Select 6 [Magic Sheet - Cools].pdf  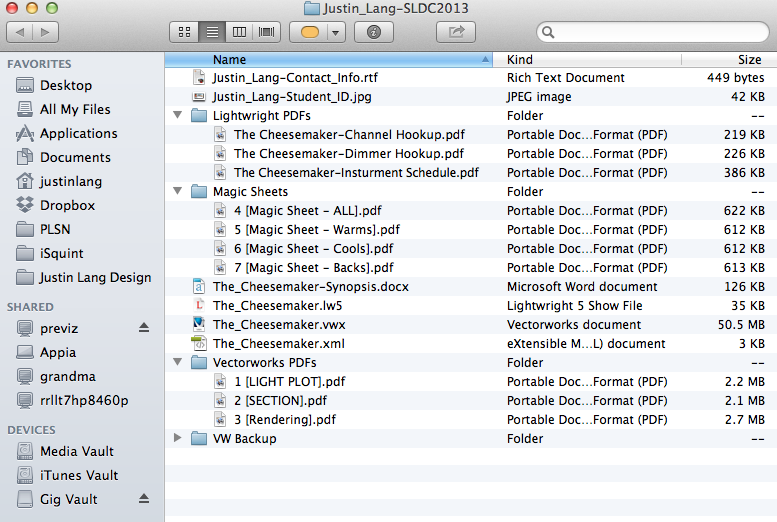pyautogui.click(x=314, y=248)
